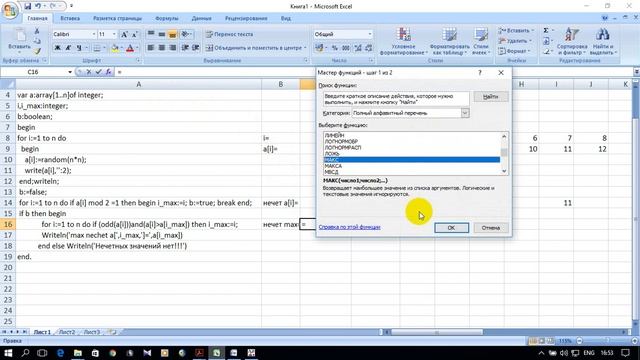Click the fill color bucket swatch
The height and width of the screenshot is (360, 640).
(115, 48)
